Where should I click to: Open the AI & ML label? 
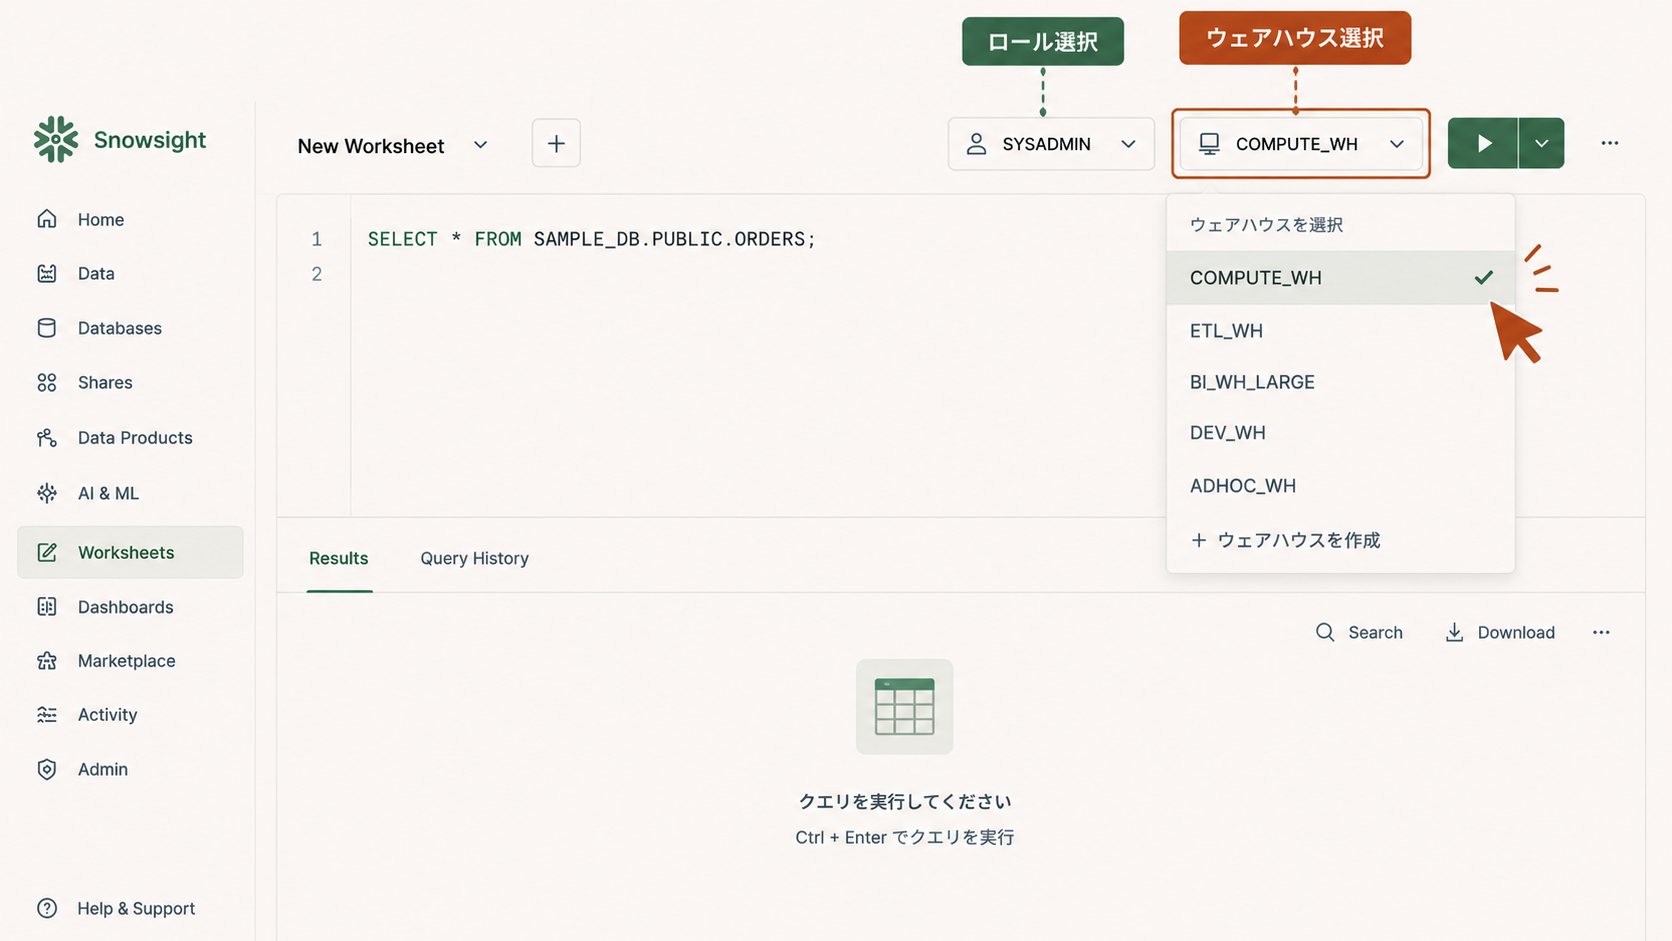pyautogui.click(x=108, y=493)
